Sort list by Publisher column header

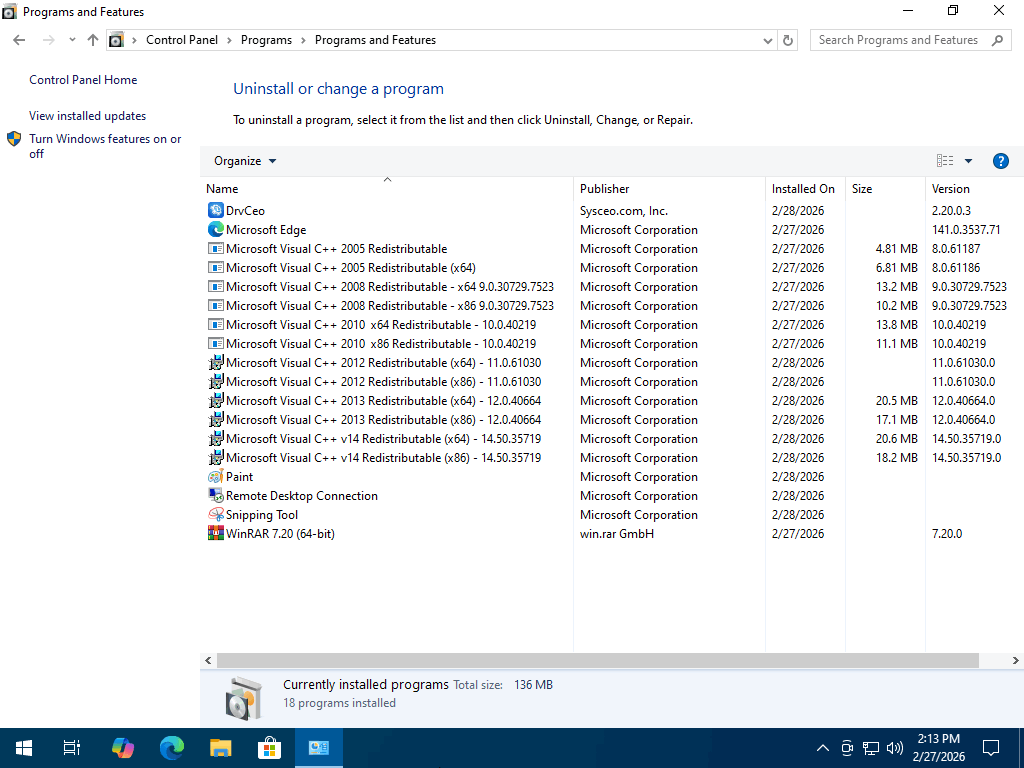(x=605, y=189)
